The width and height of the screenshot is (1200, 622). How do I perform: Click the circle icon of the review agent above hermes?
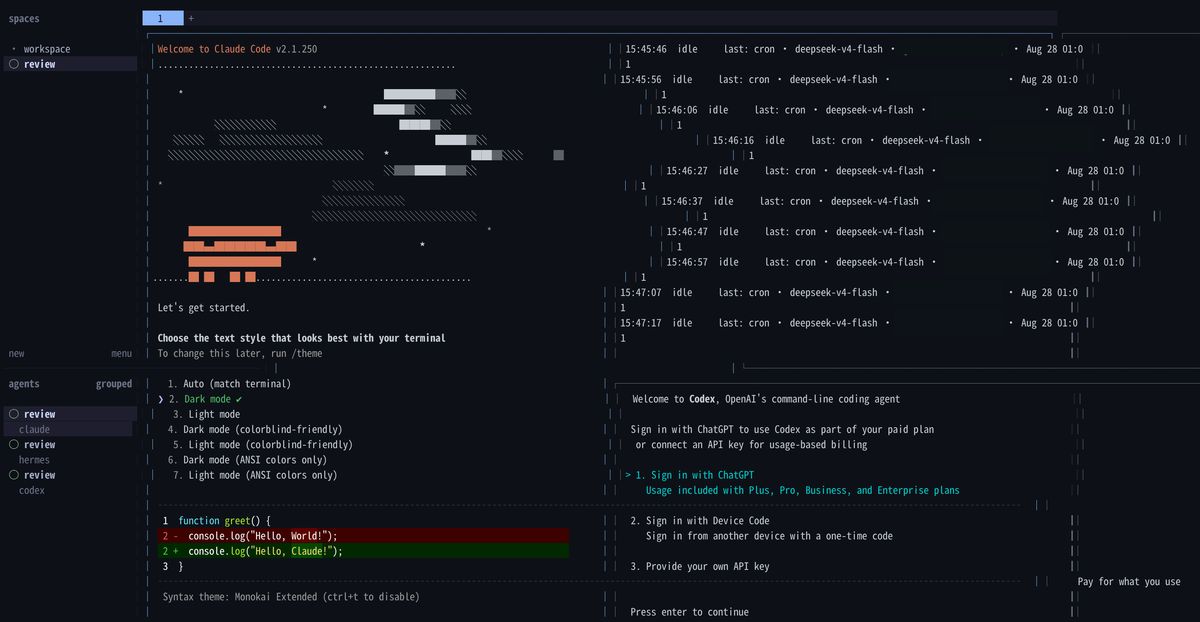tap(13, 445)
